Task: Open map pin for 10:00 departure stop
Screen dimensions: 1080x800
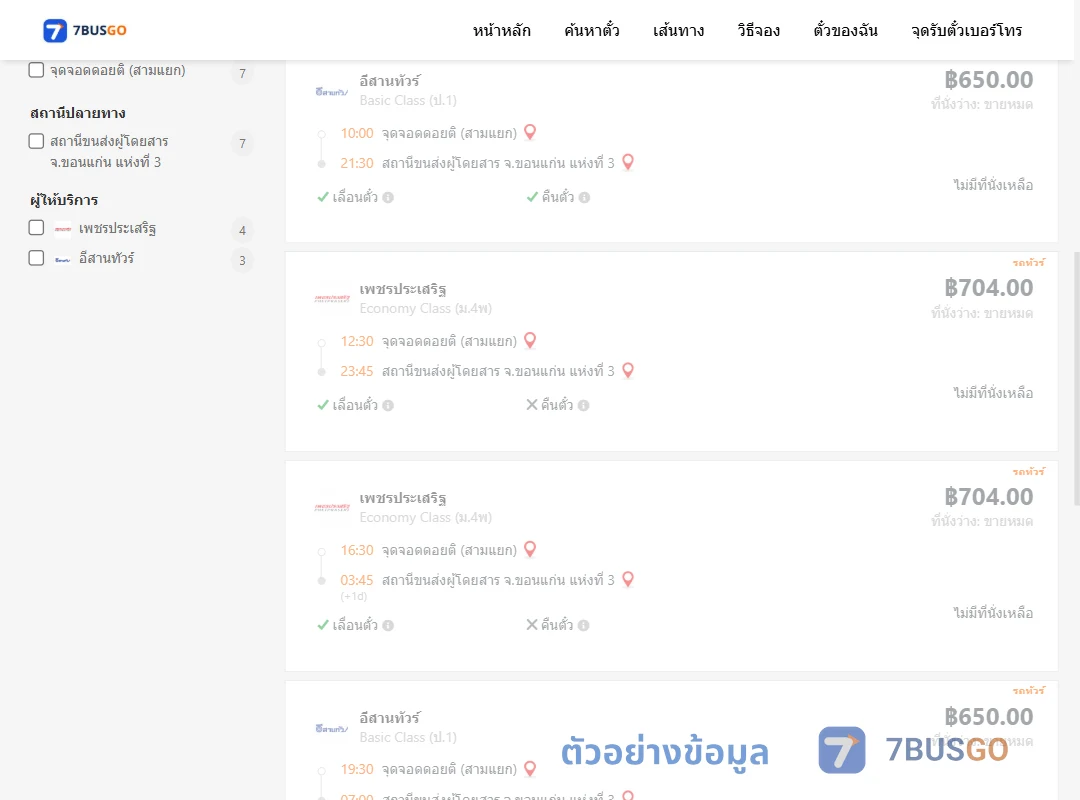Action: (530, 132)
